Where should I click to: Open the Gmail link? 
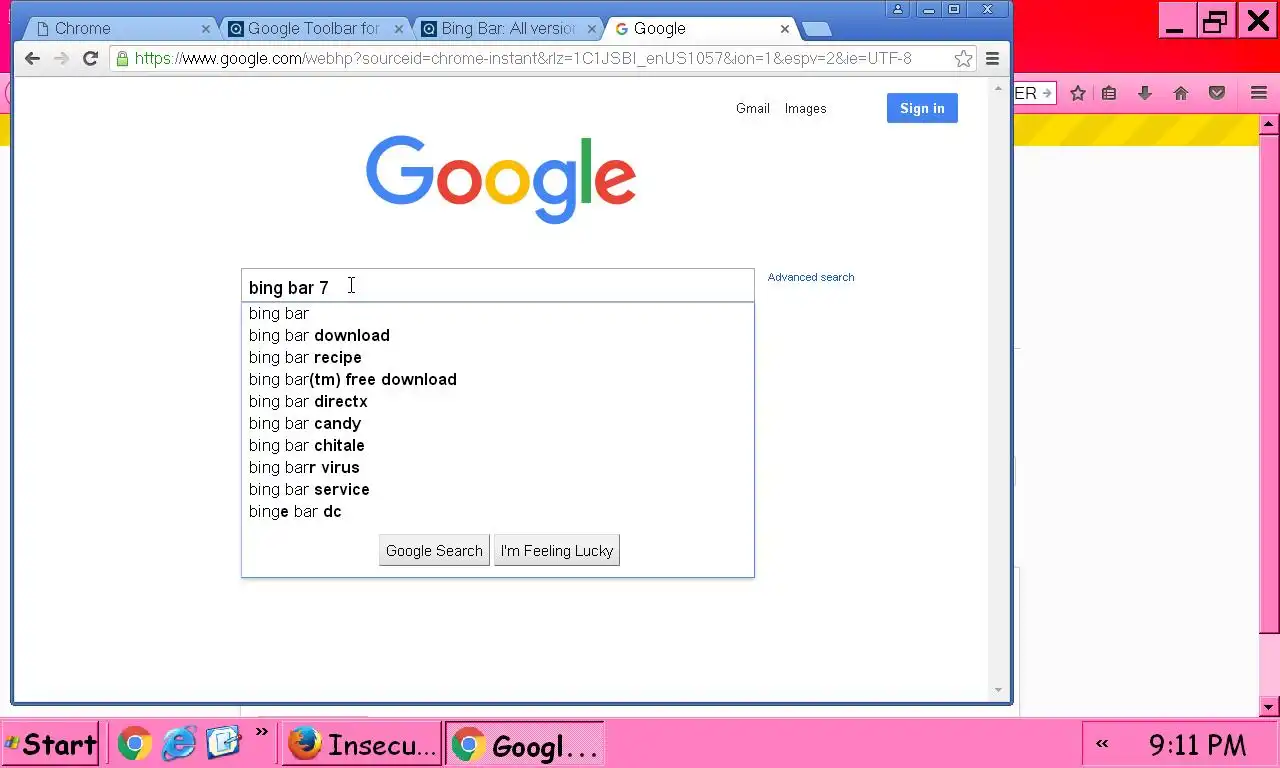[753, 108]
